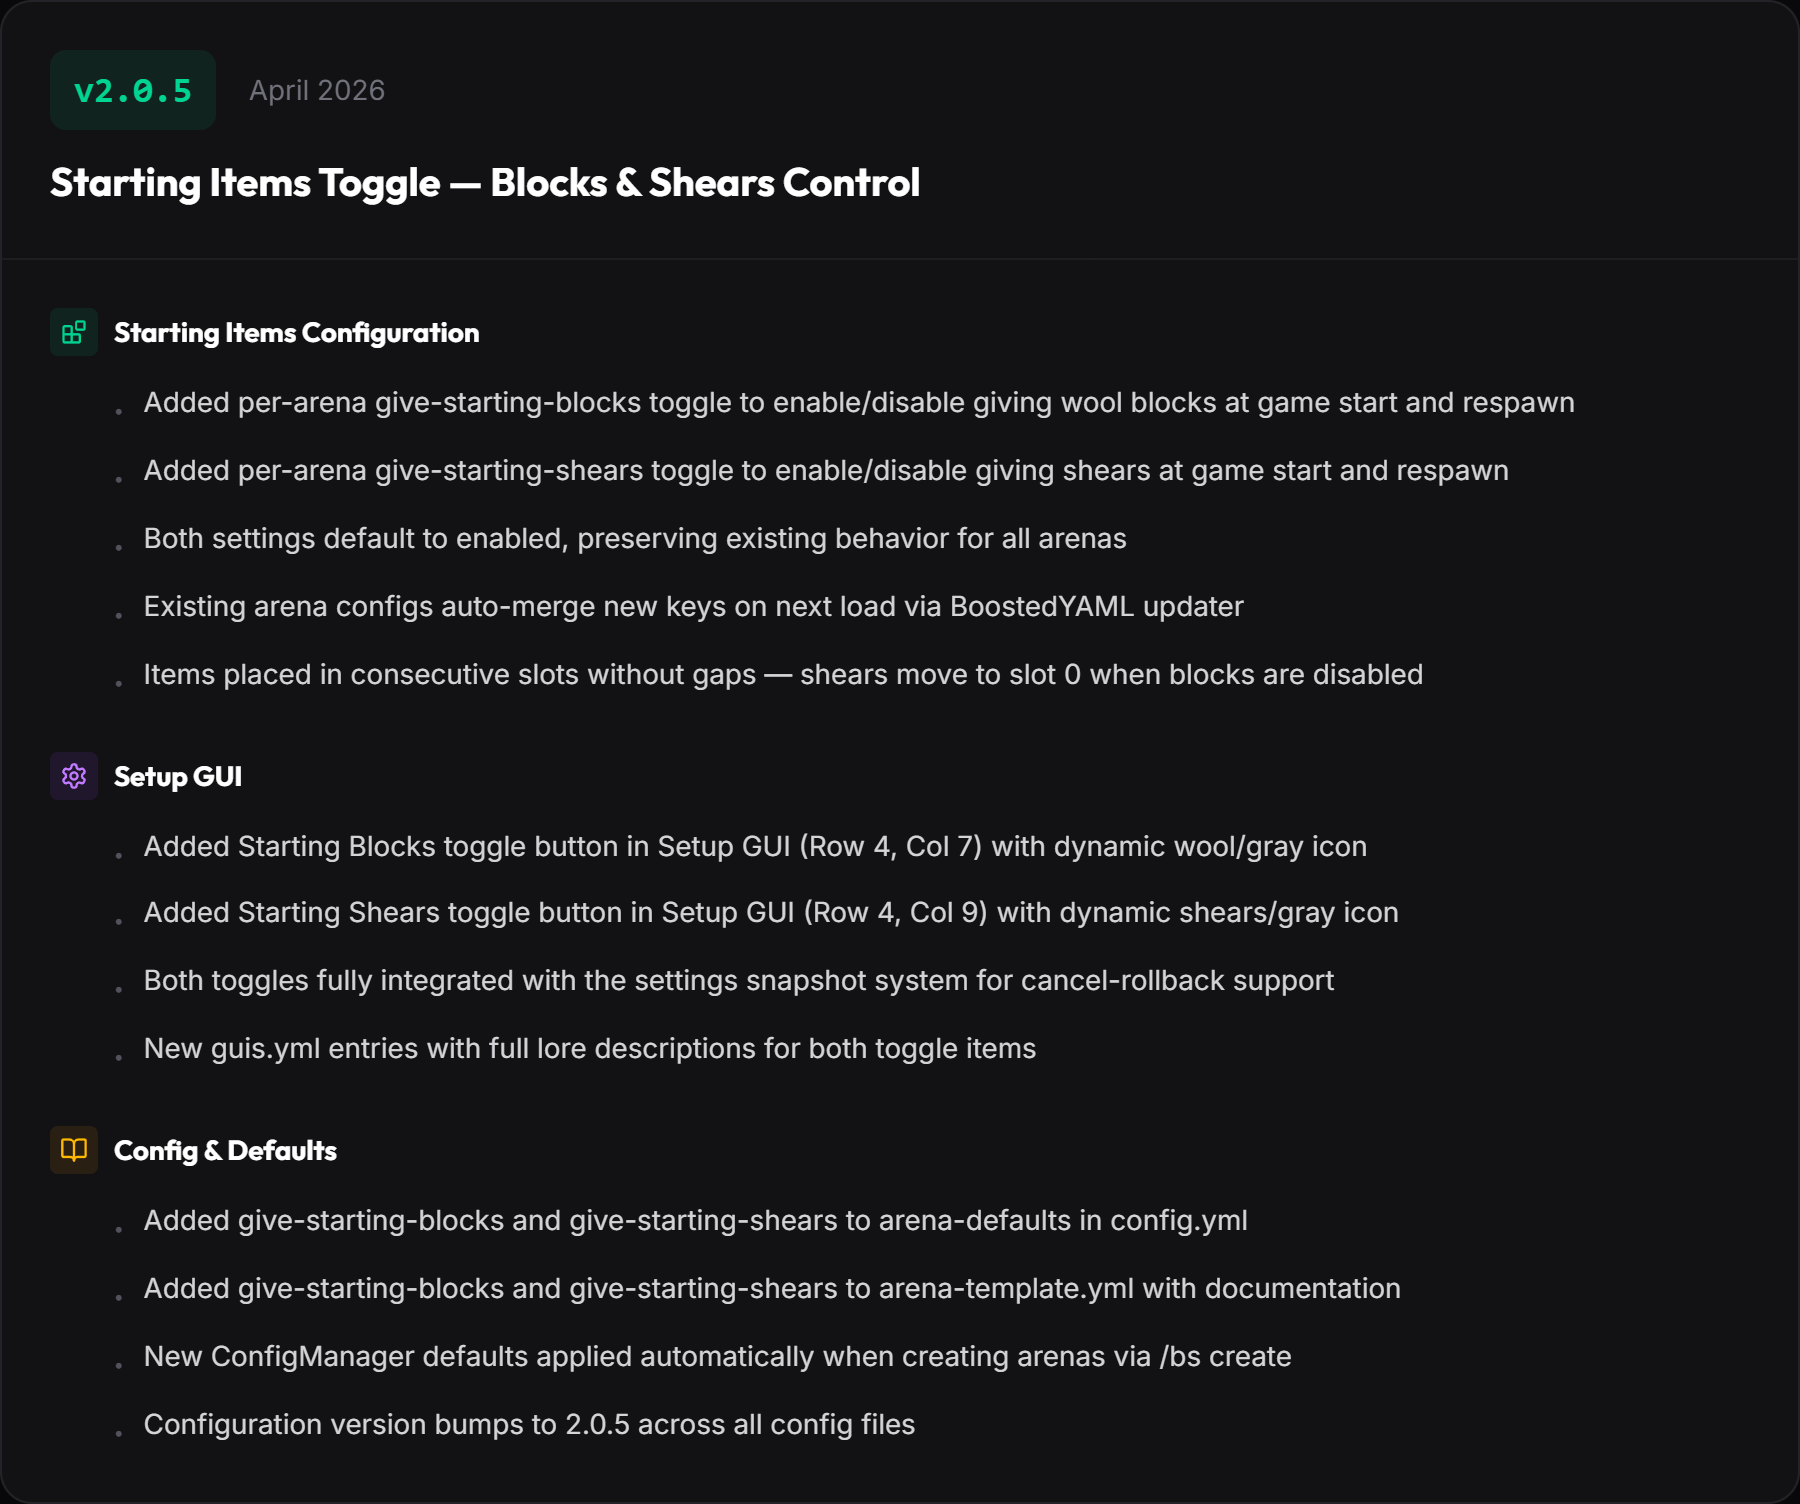Image resolution: width=1800 pixels, height=1504 pixels.
Task: Select the Starting Items Configuration section heading
Action: (x=296, y=333)
